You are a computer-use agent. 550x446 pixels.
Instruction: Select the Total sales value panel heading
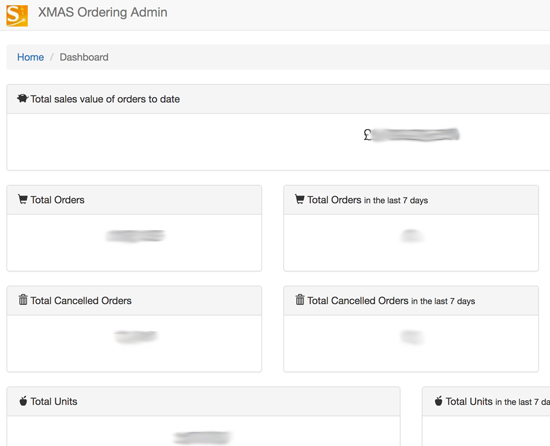pos(105,99)
